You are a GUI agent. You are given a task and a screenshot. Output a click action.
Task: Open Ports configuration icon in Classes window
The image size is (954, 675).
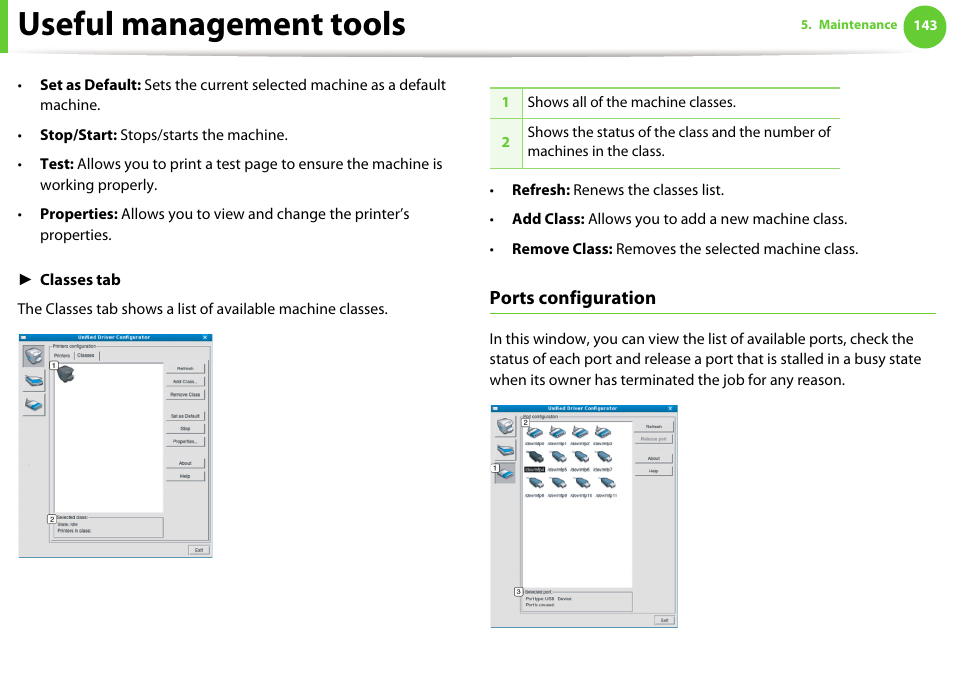33,405
